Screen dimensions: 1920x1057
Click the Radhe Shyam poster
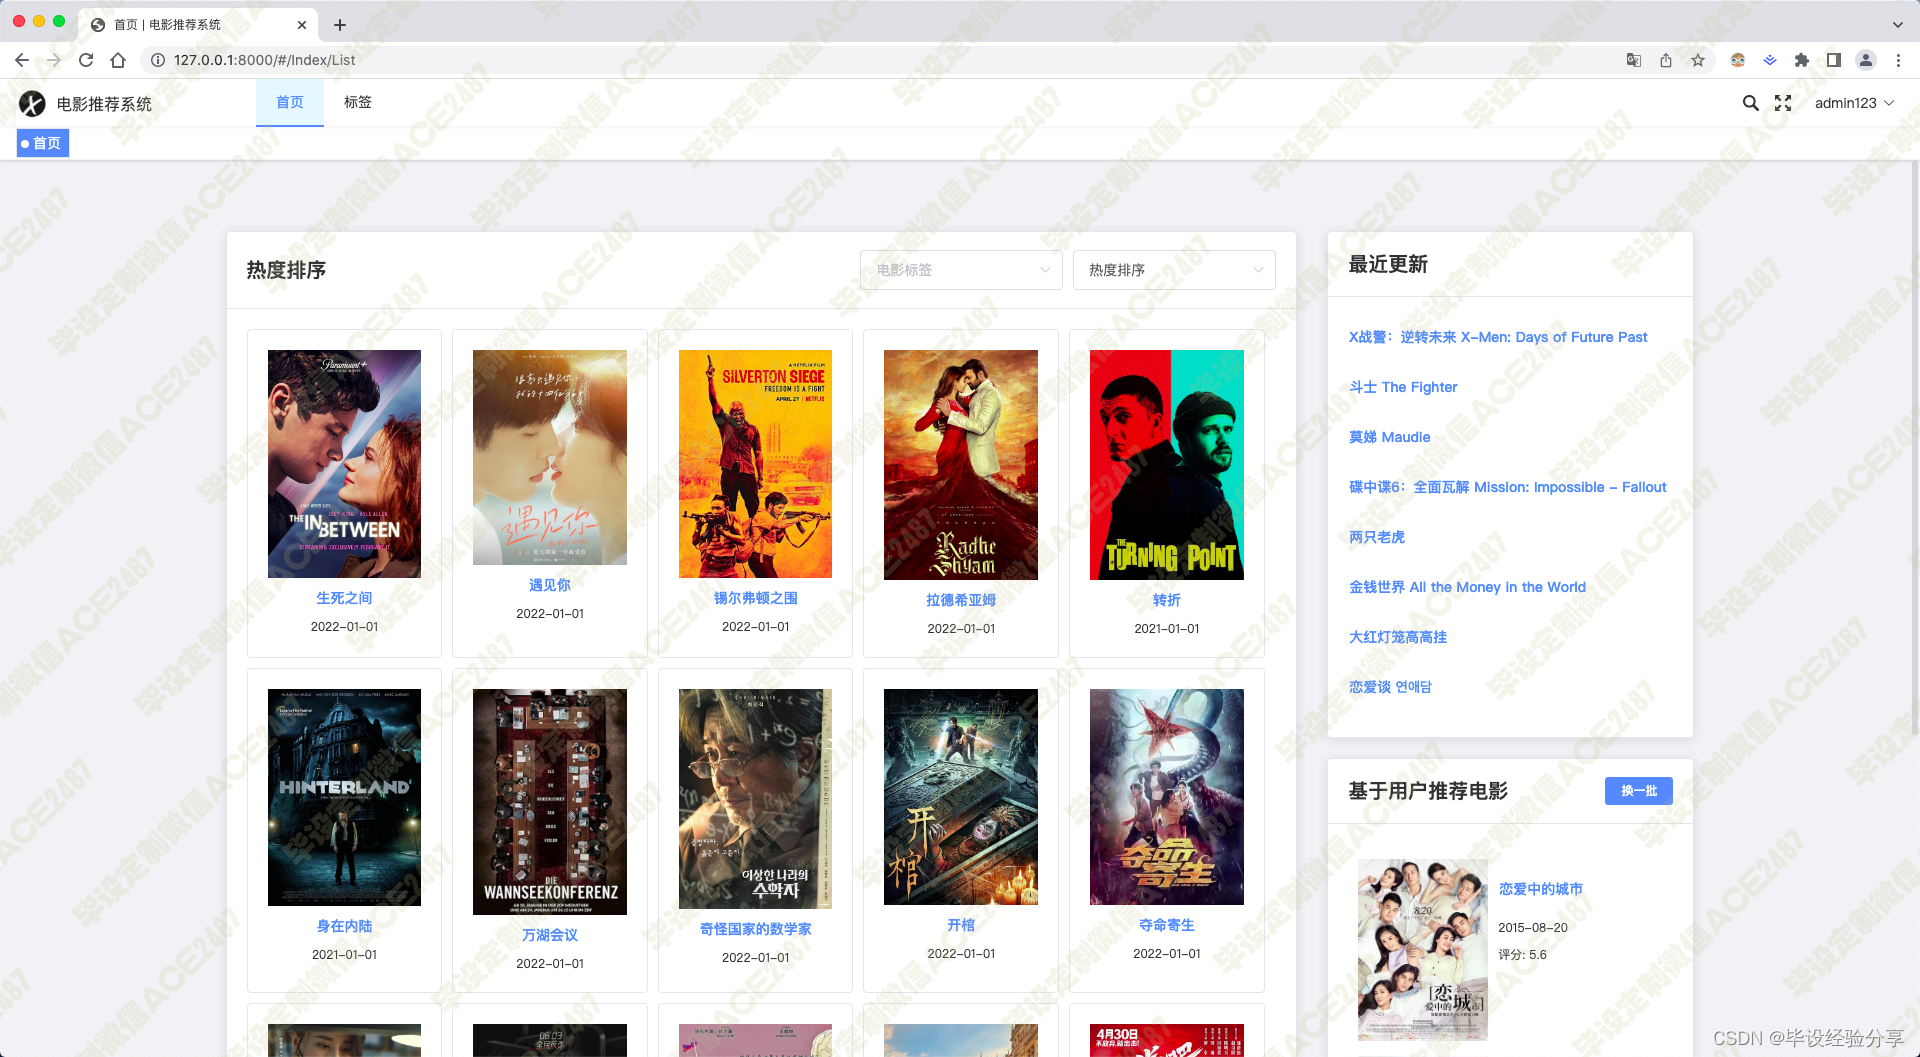tap(961, 465)
